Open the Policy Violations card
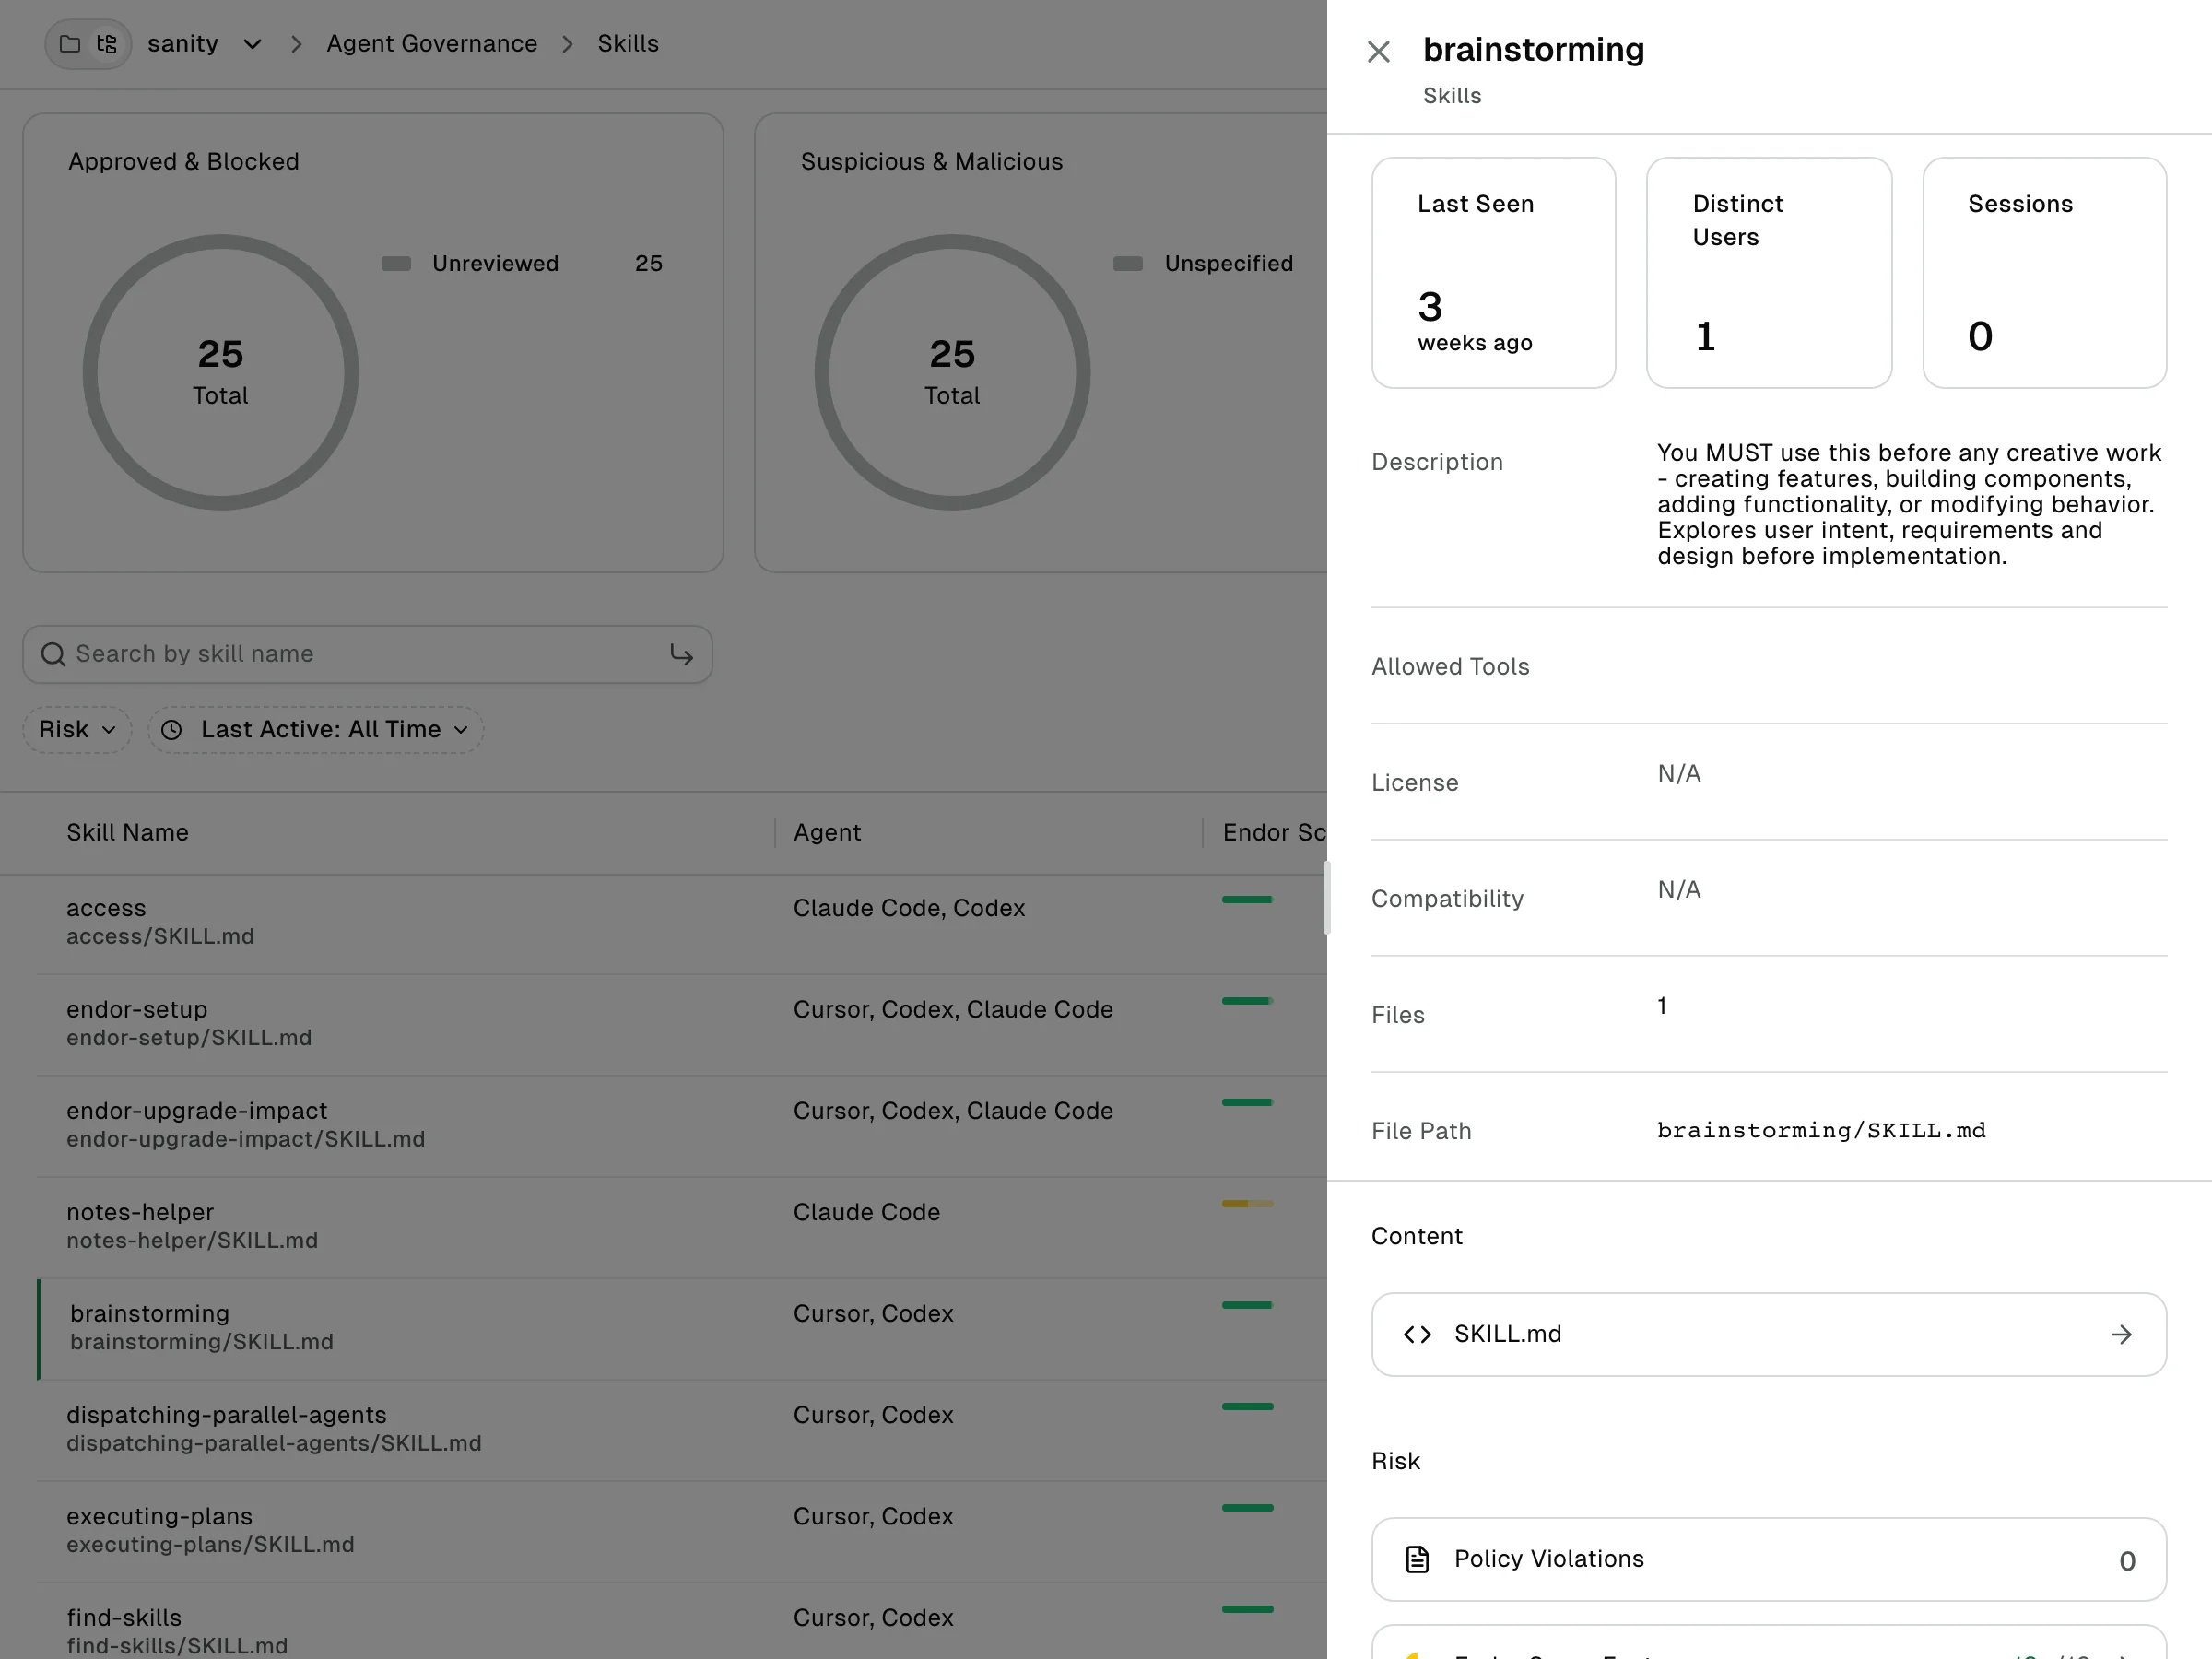 pos(1768,1559)
